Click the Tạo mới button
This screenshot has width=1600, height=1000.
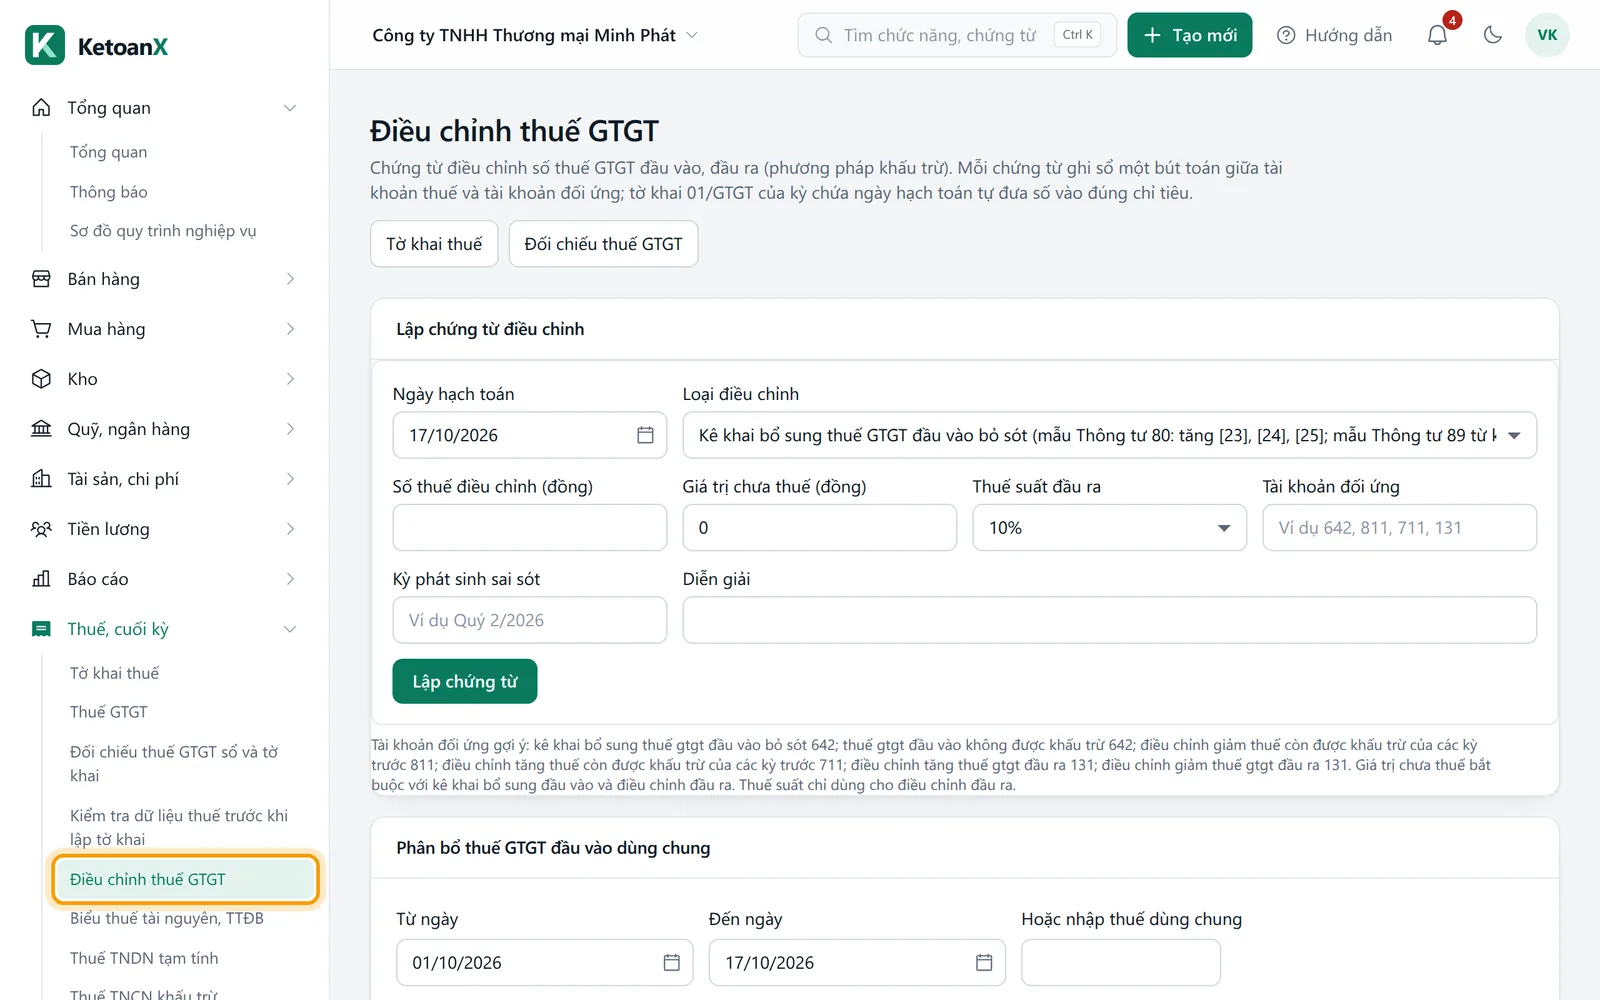pos(1189,35)
